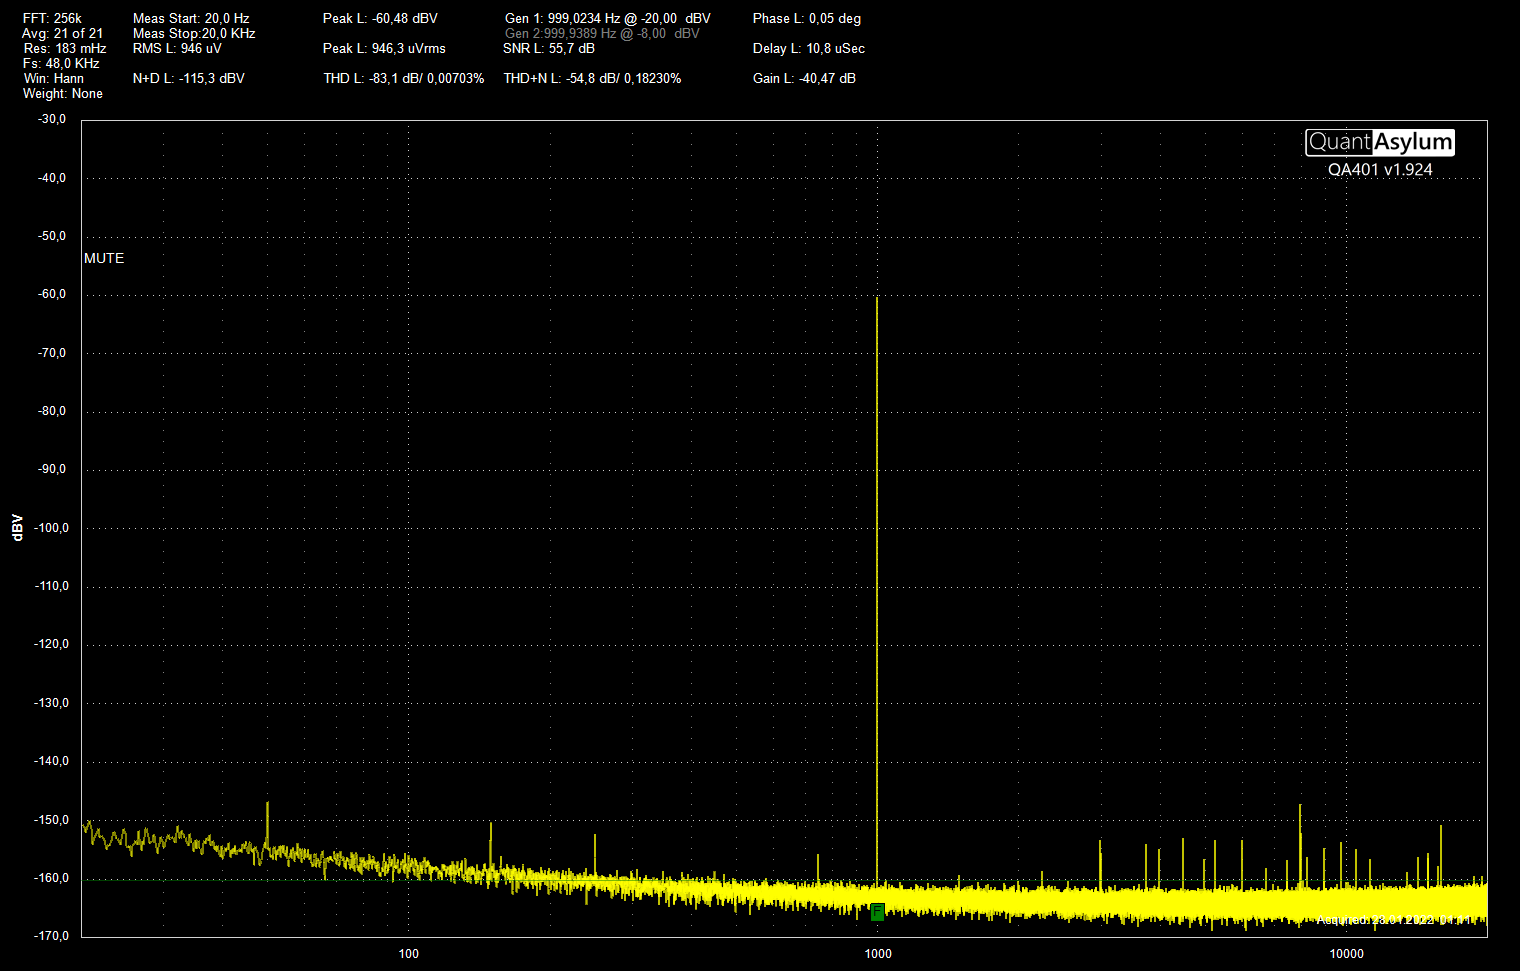Click the -160,0 Y-axis label
1520x971 pixels.
[x=51, y=878]
